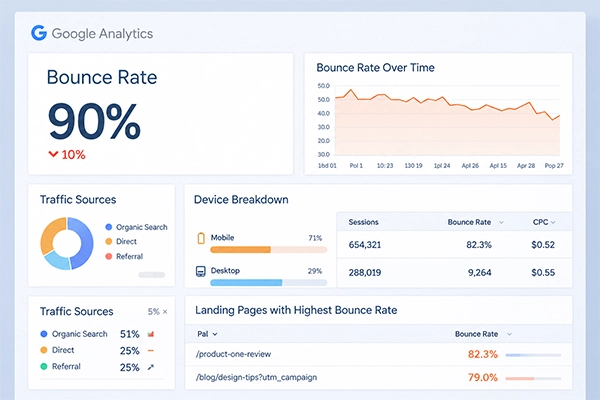Click the Device Breakdown heading
600x400 pixels.
(241, 199)
